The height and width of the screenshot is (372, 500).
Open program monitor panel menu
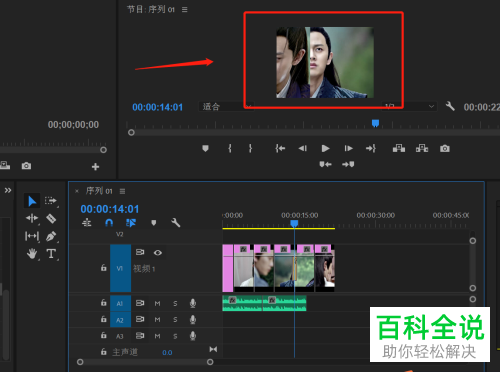coord(185,10)
